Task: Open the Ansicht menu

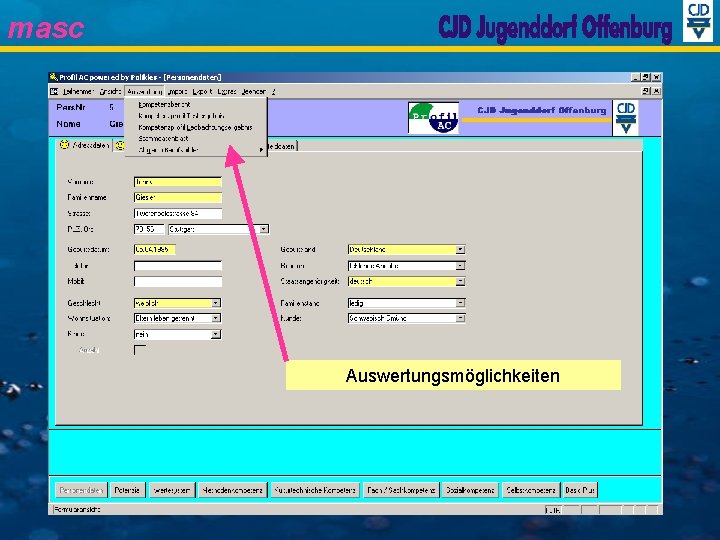Action: [110, 92]
